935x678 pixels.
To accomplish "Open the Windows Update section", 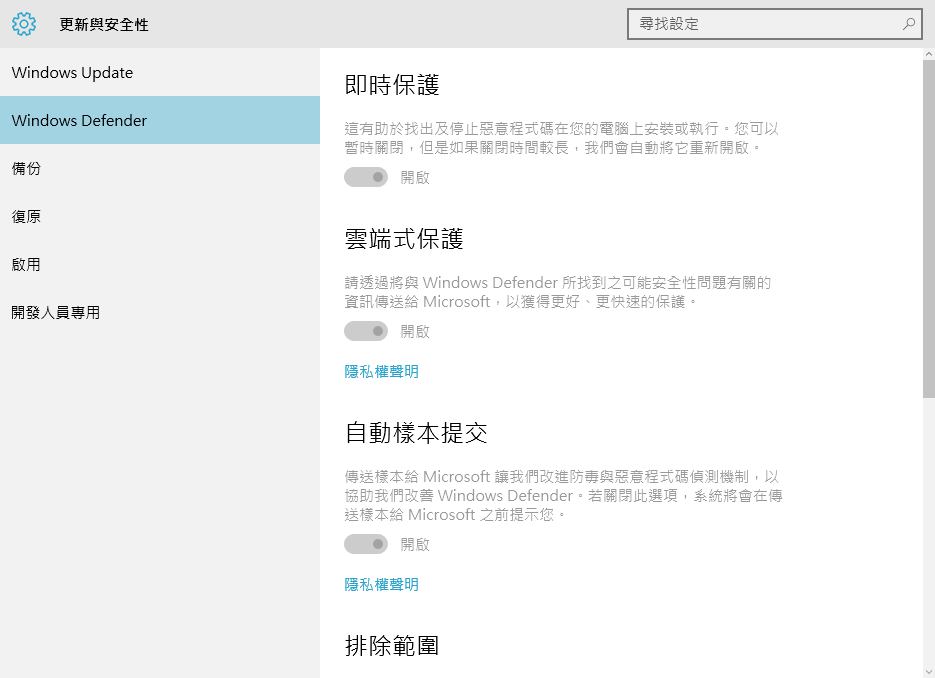I will (x=160, y=72).
